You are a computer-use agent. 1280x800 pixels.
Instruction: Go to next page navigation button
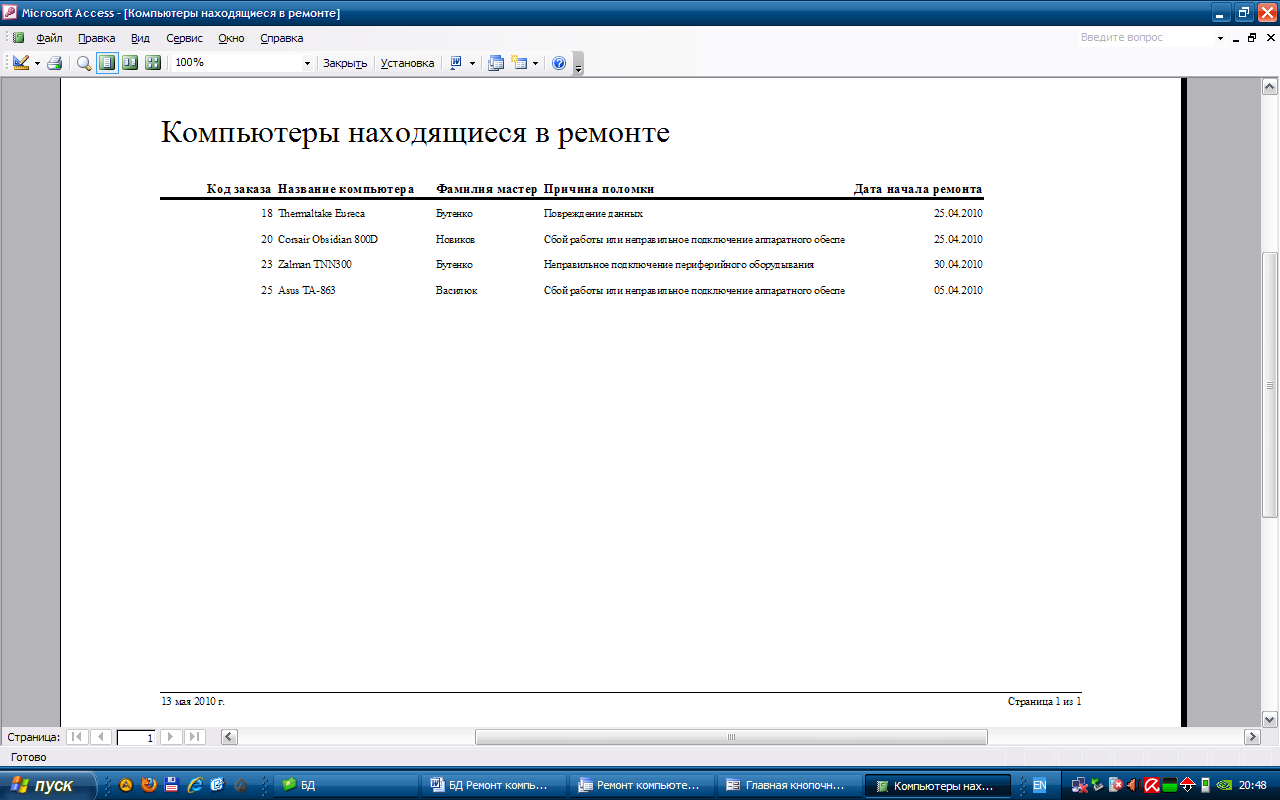point(171,737)
